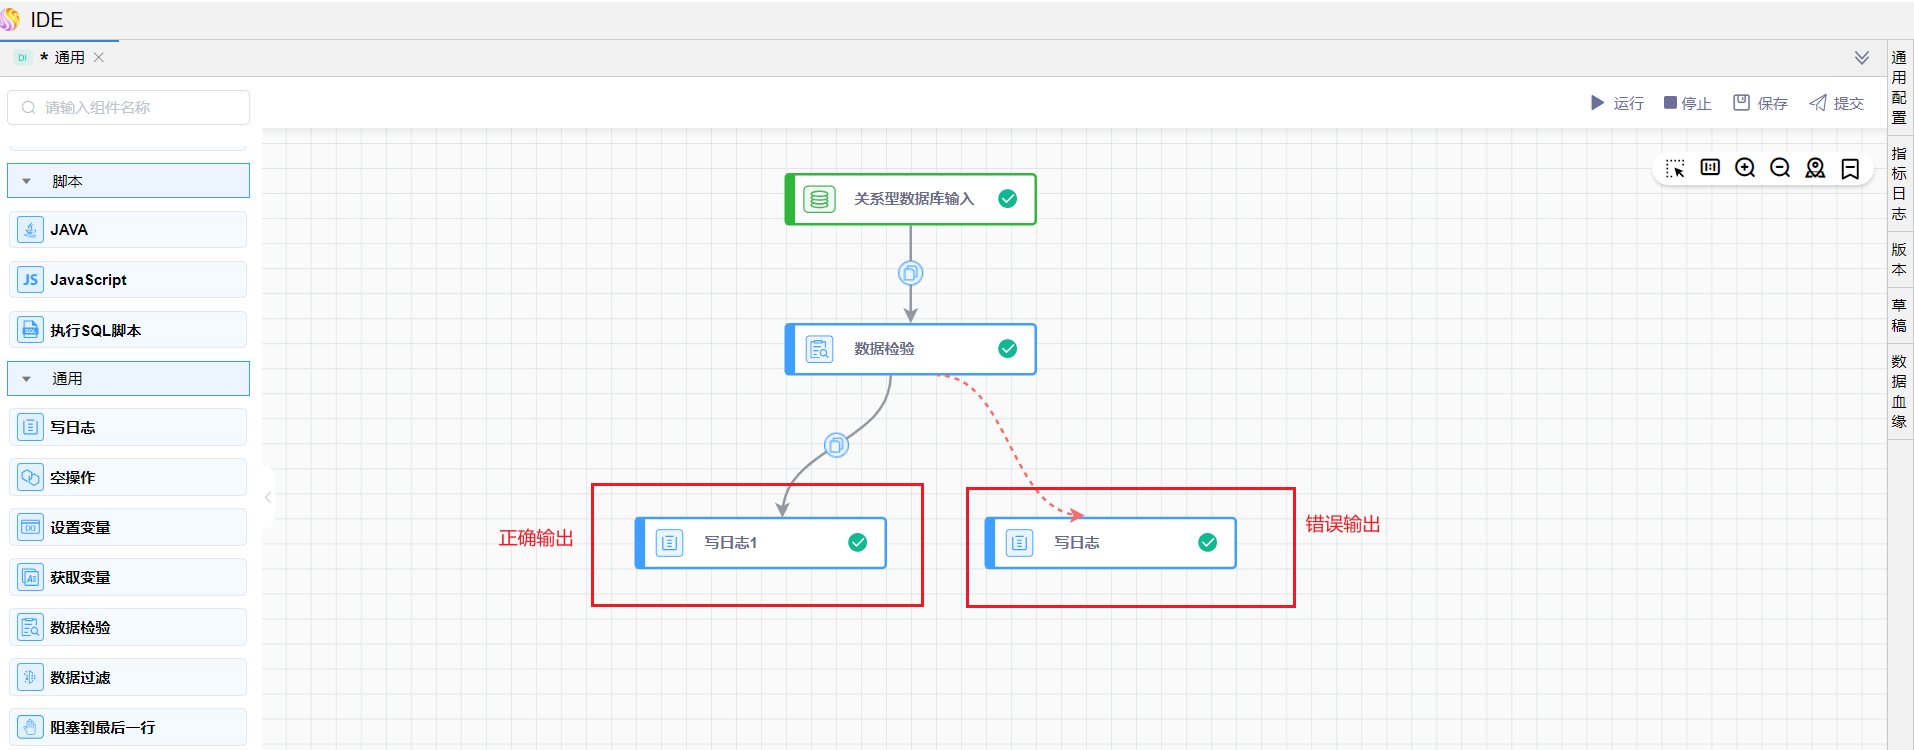Click the copy icon on 写日志1 connection

coord(836,445)
